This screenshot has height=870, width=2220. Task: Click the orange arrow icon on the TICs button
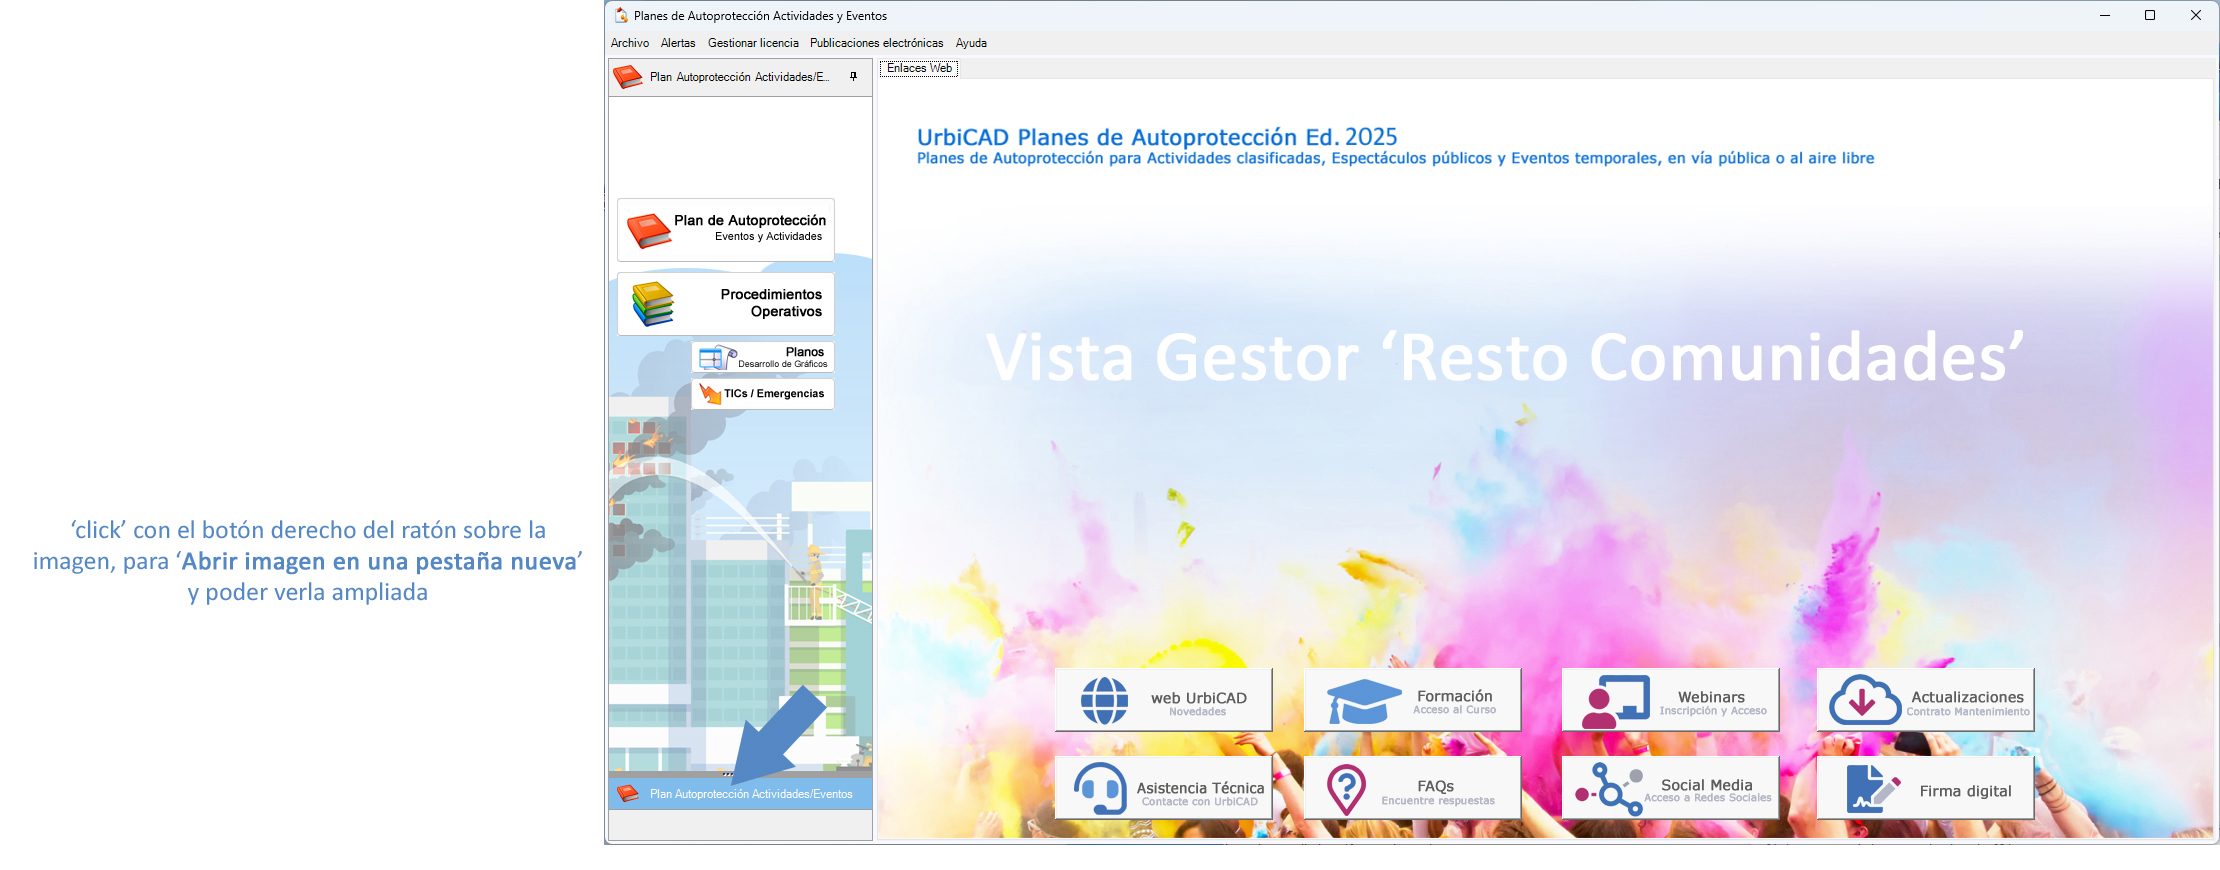pyautogui.click(x=710, y=394)
